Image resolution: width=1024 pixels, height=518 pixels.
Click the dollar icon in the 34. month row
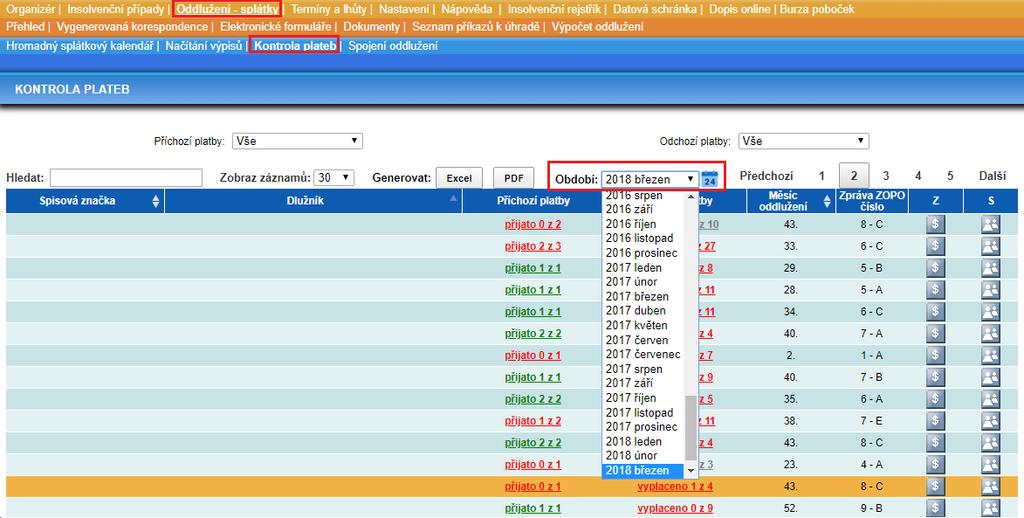coord(935,312)
